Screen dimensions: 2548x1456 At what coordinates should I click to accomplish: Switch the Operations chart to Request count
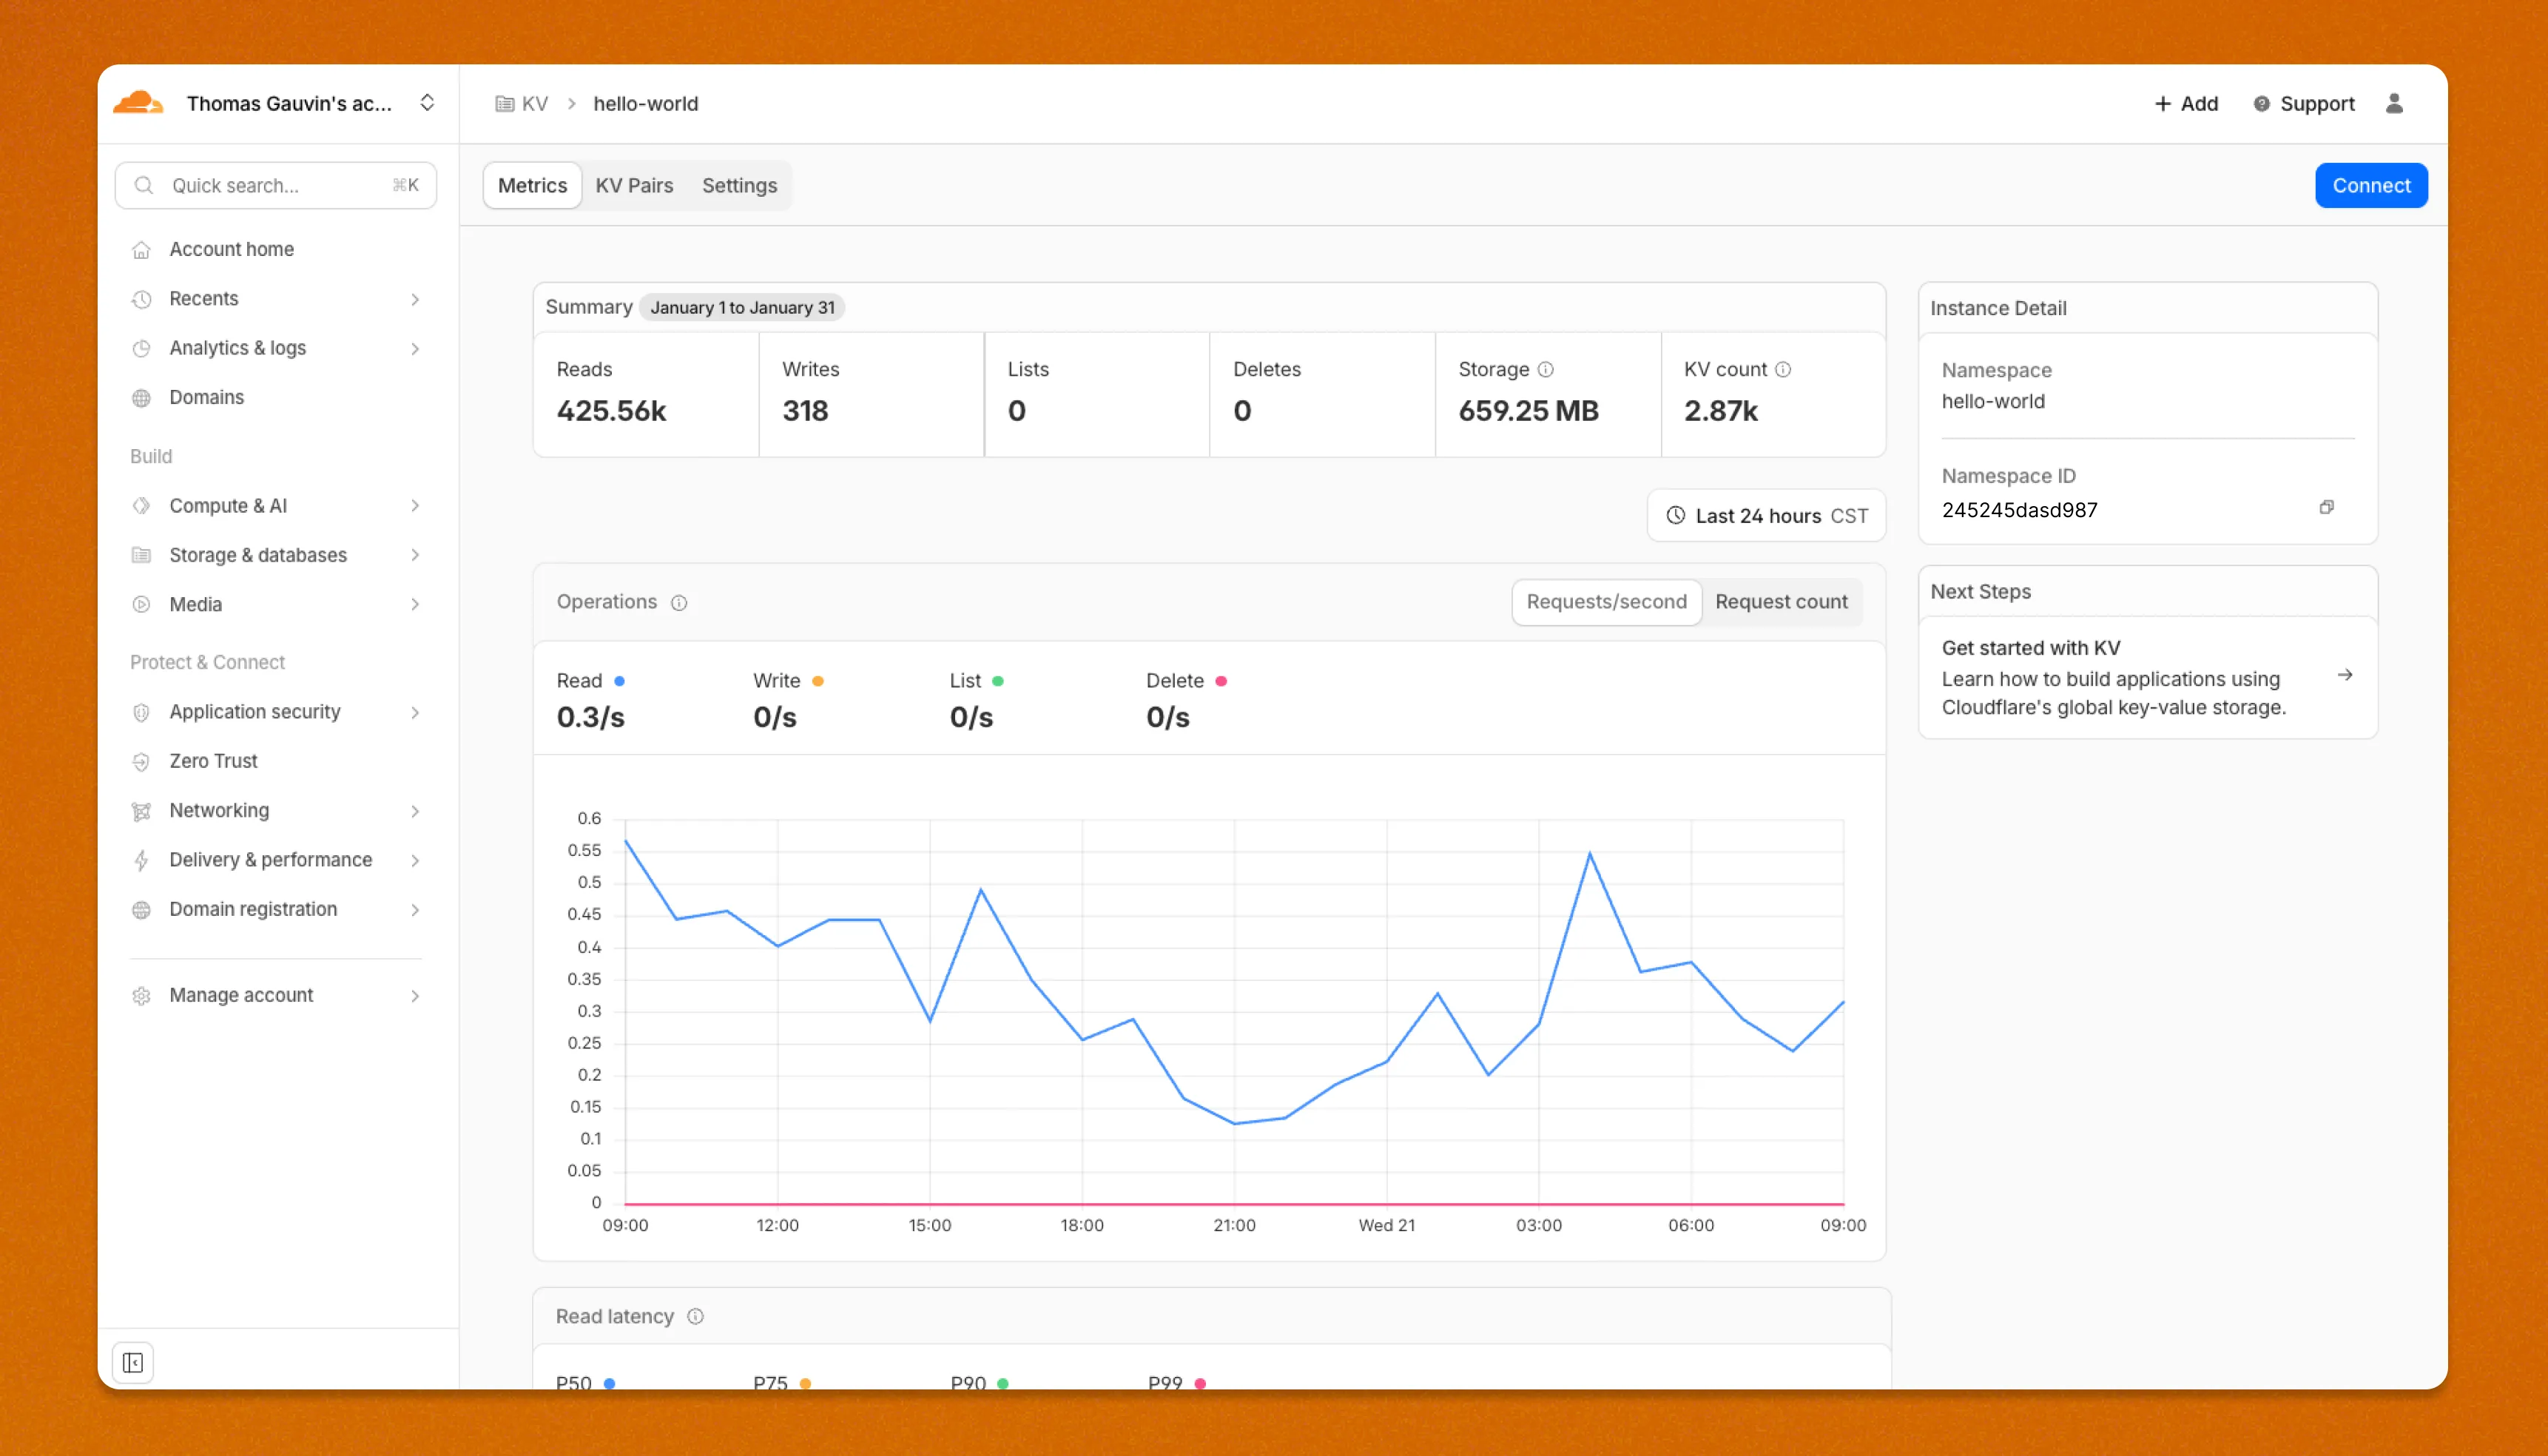point(1781,601)
